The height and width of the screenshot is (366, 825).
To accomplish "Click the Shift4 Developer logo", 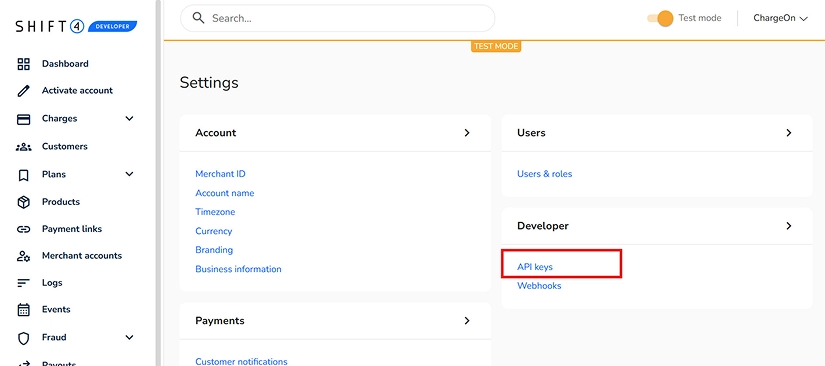I will 76,26.
